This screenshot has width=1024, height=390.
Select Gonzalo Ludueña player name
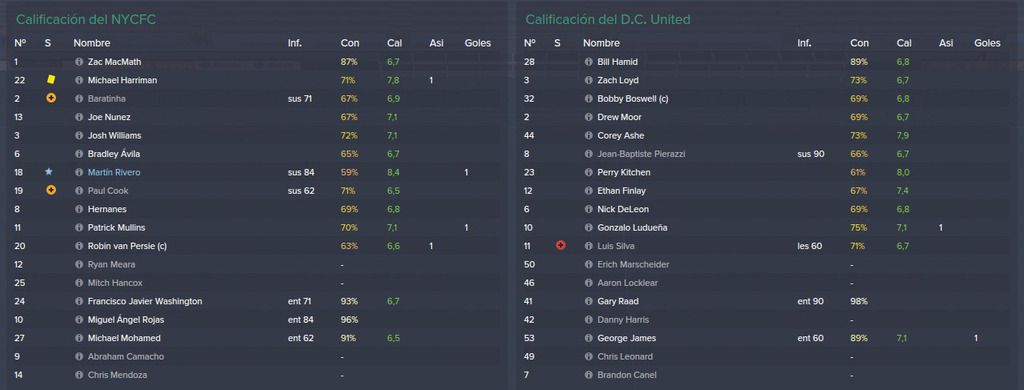point(632,228)
